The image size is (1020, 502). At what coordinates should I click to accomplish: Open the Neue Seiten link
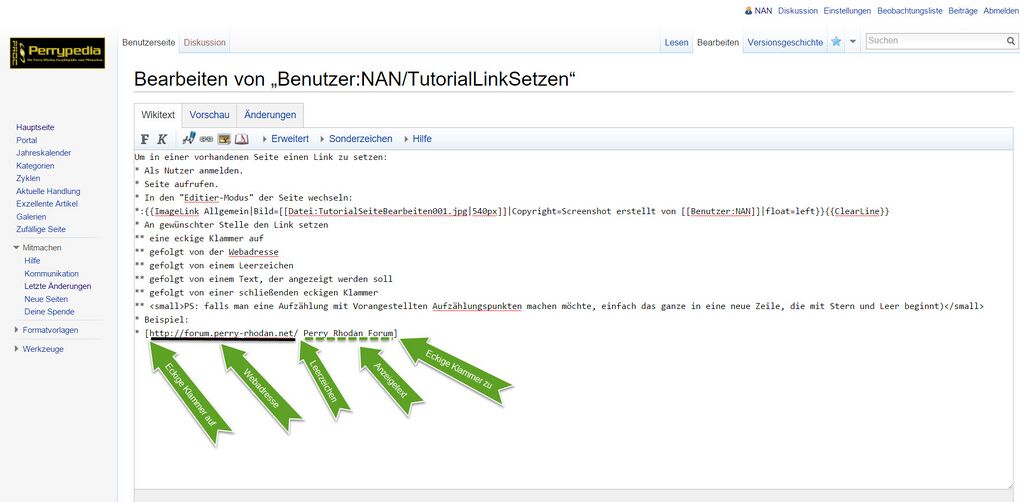click(46, 299)
